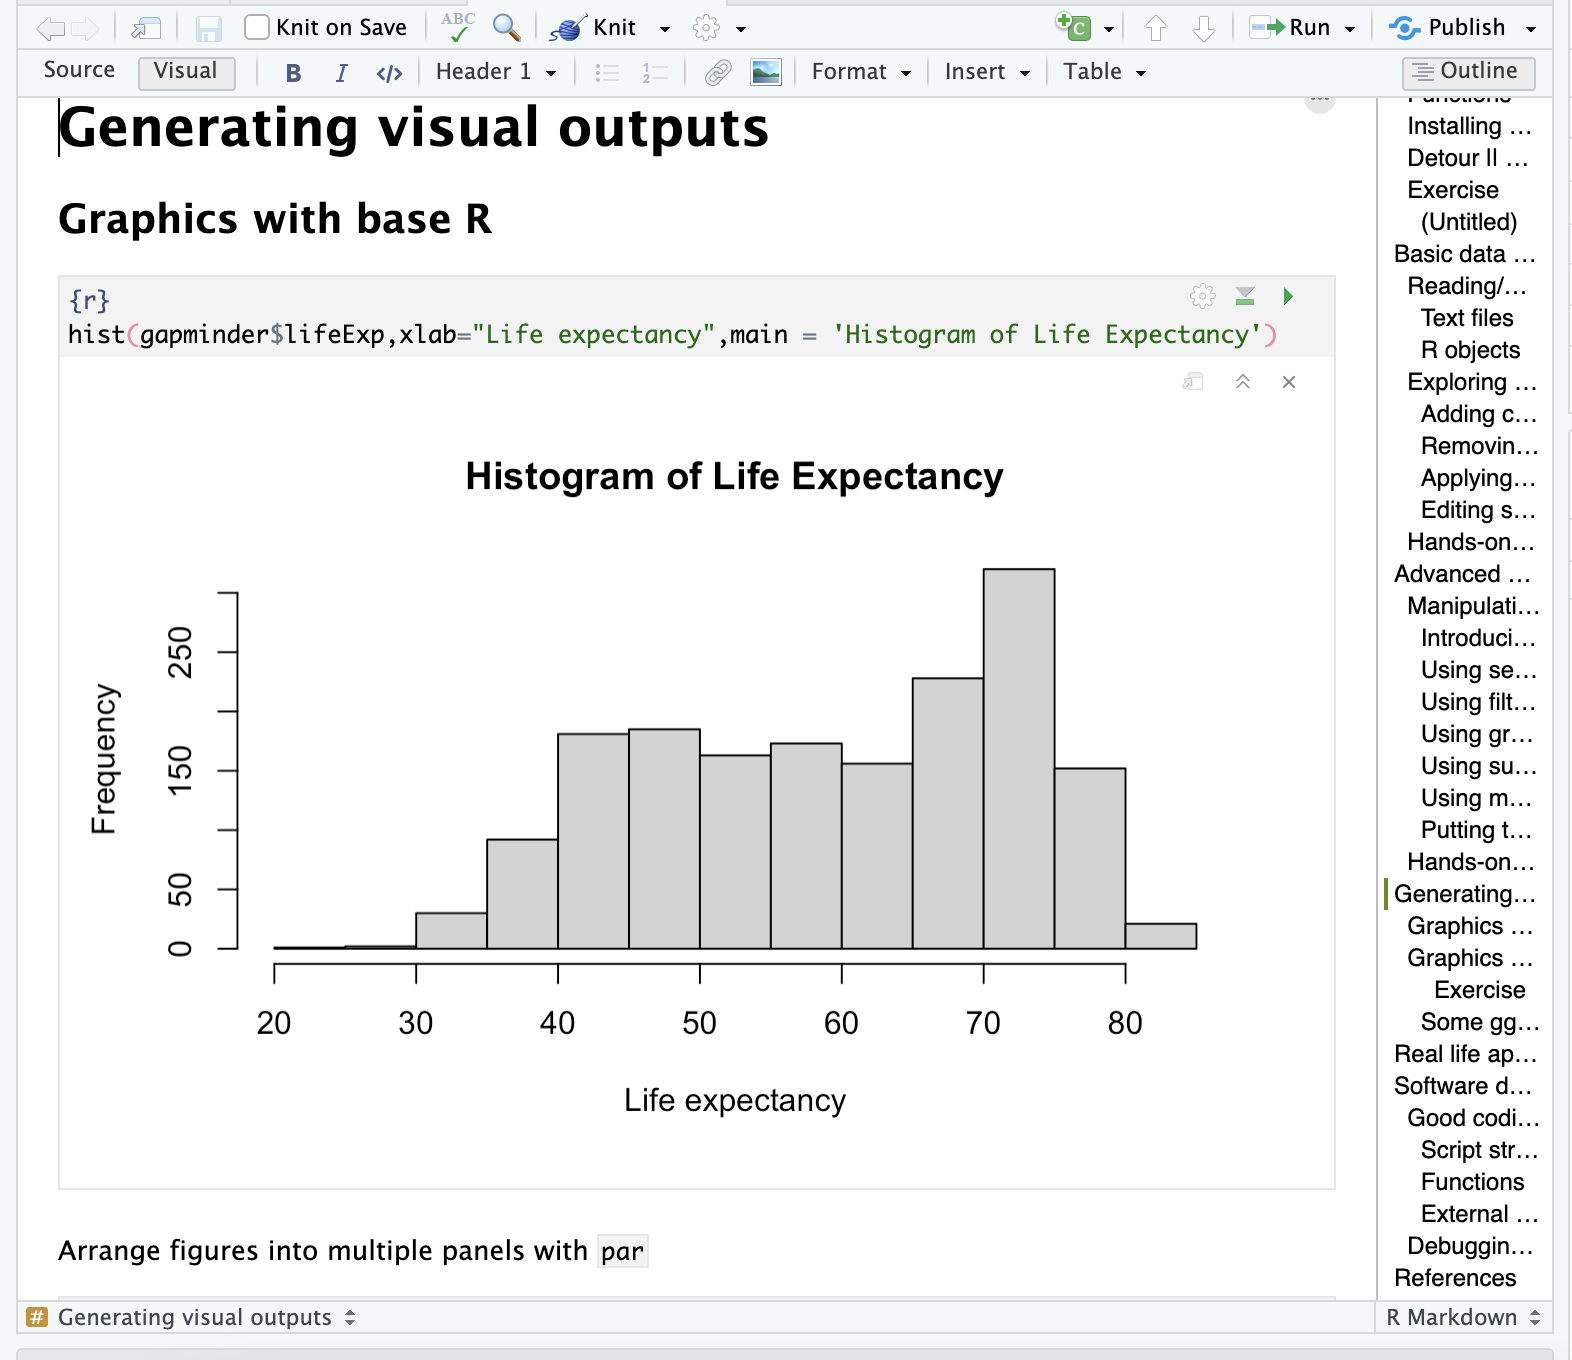Apply italic formatting with the I icon
Screen dimensions: 1572x1360
(x=341, y=73)
